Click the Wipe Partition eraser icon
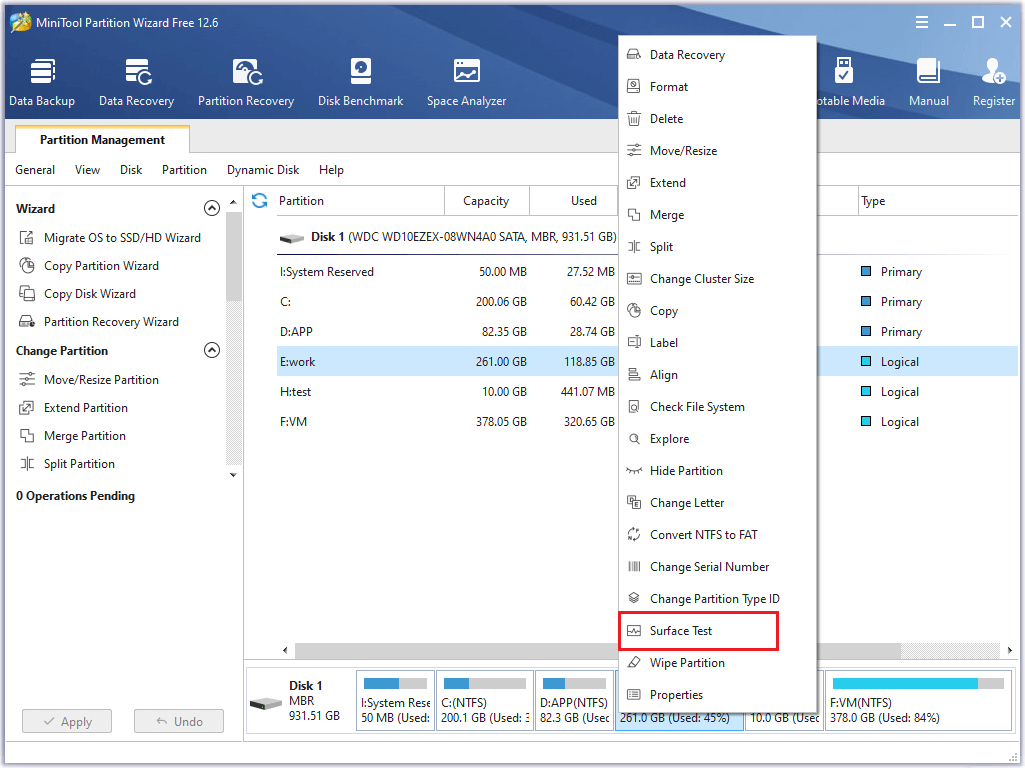Image resolution: width=1025 pixels, height=768 pixels. [633, 663]
